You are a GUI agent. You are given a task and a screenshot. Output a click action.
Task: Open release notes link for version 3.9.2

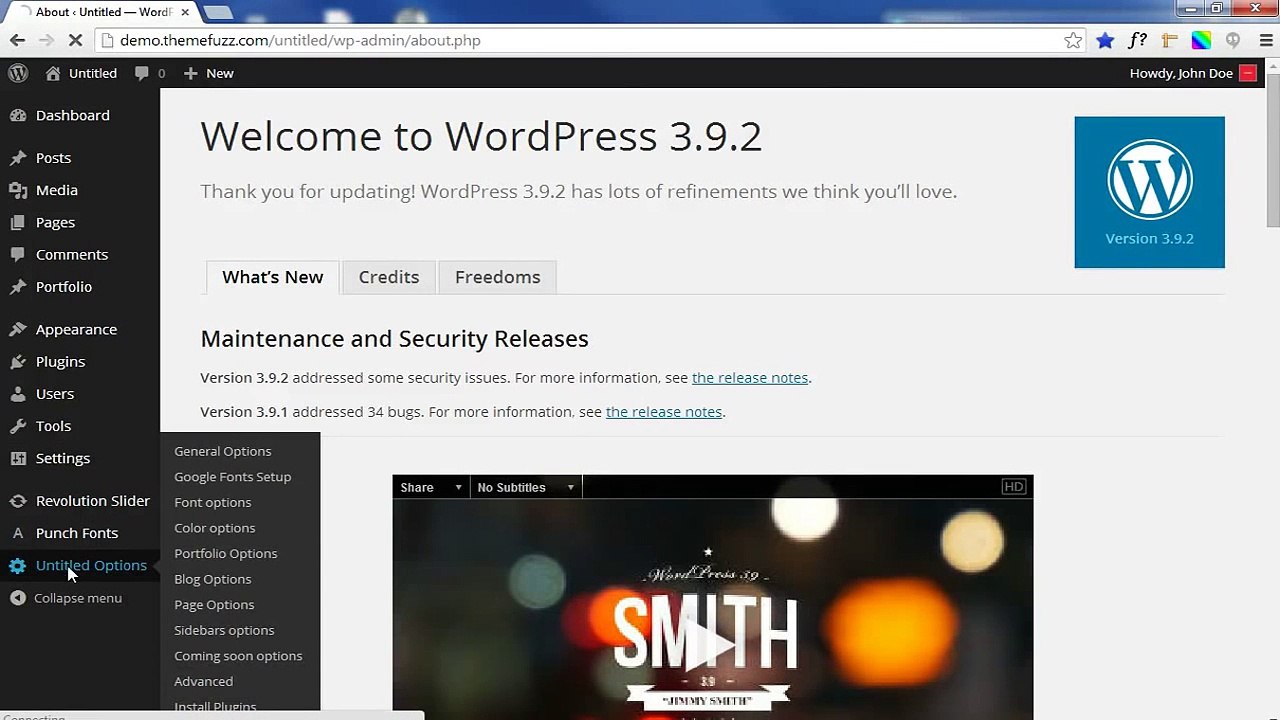click(750, 378)
